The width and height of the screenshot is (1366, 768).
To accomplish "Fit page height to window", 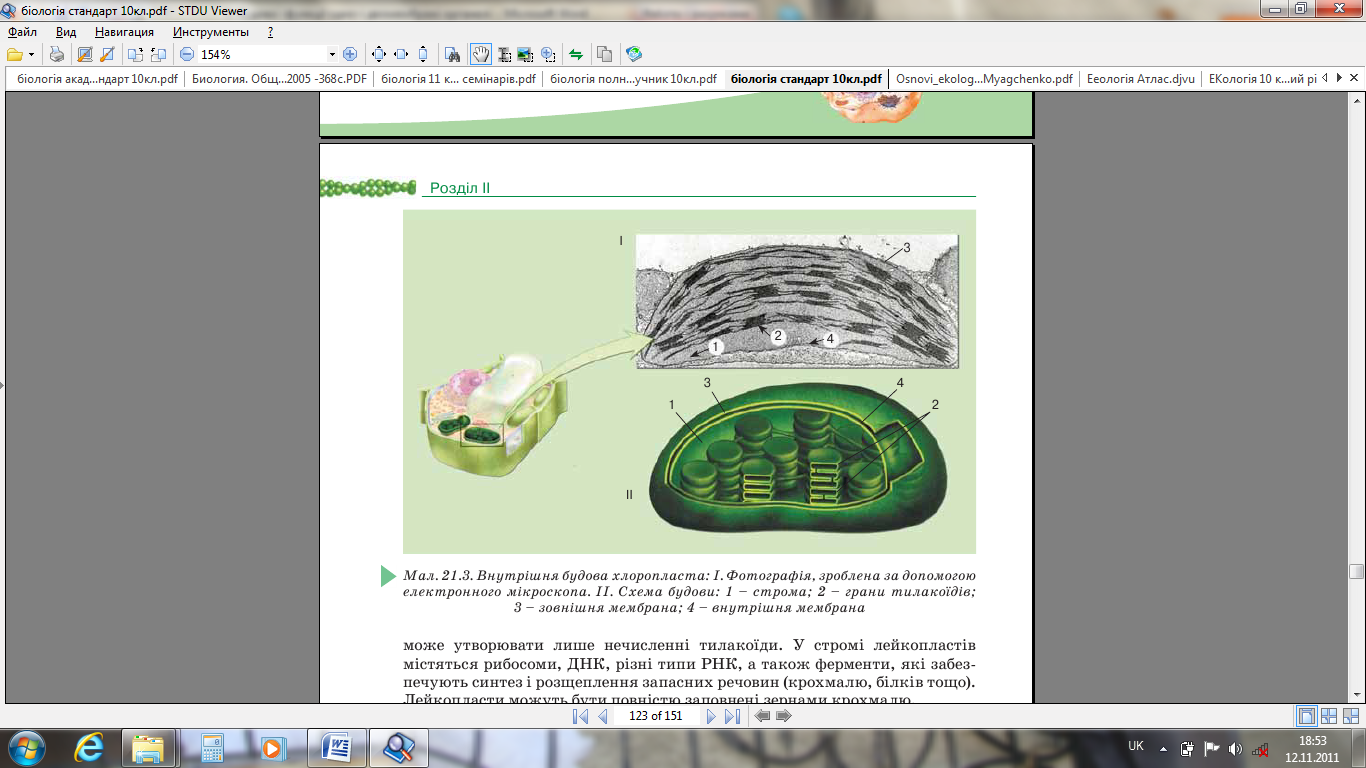I will click(x=423, y=54).
